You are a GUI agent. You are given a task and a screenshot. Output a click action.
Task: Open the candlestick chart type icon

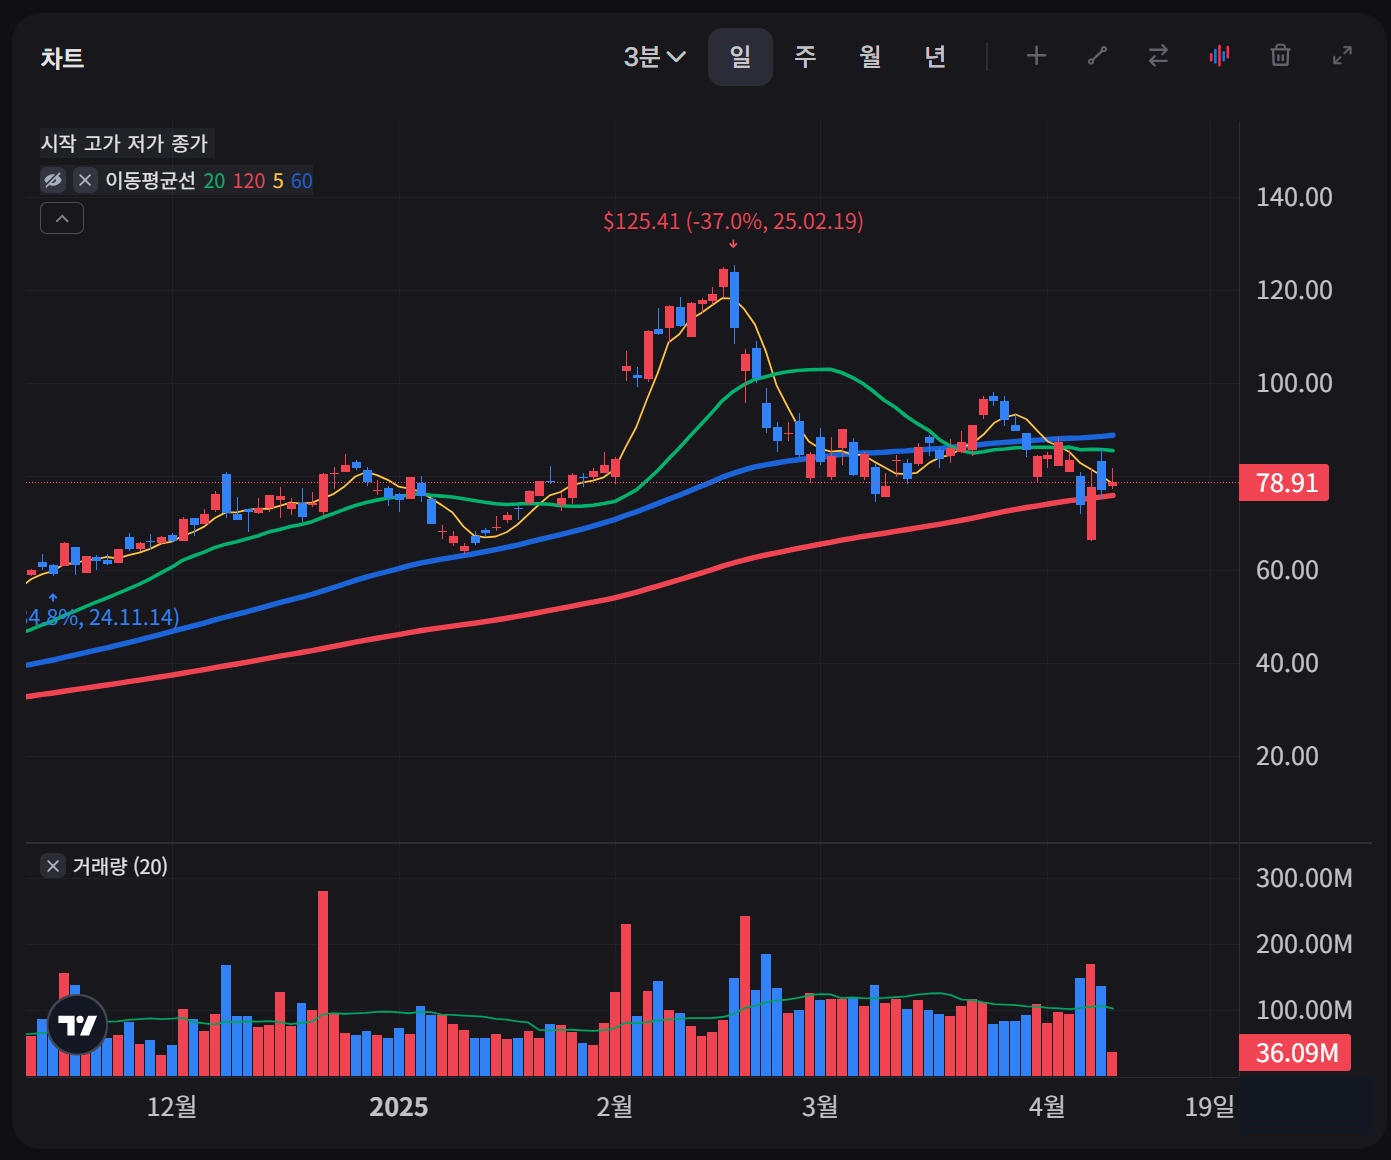point(1219,56)
